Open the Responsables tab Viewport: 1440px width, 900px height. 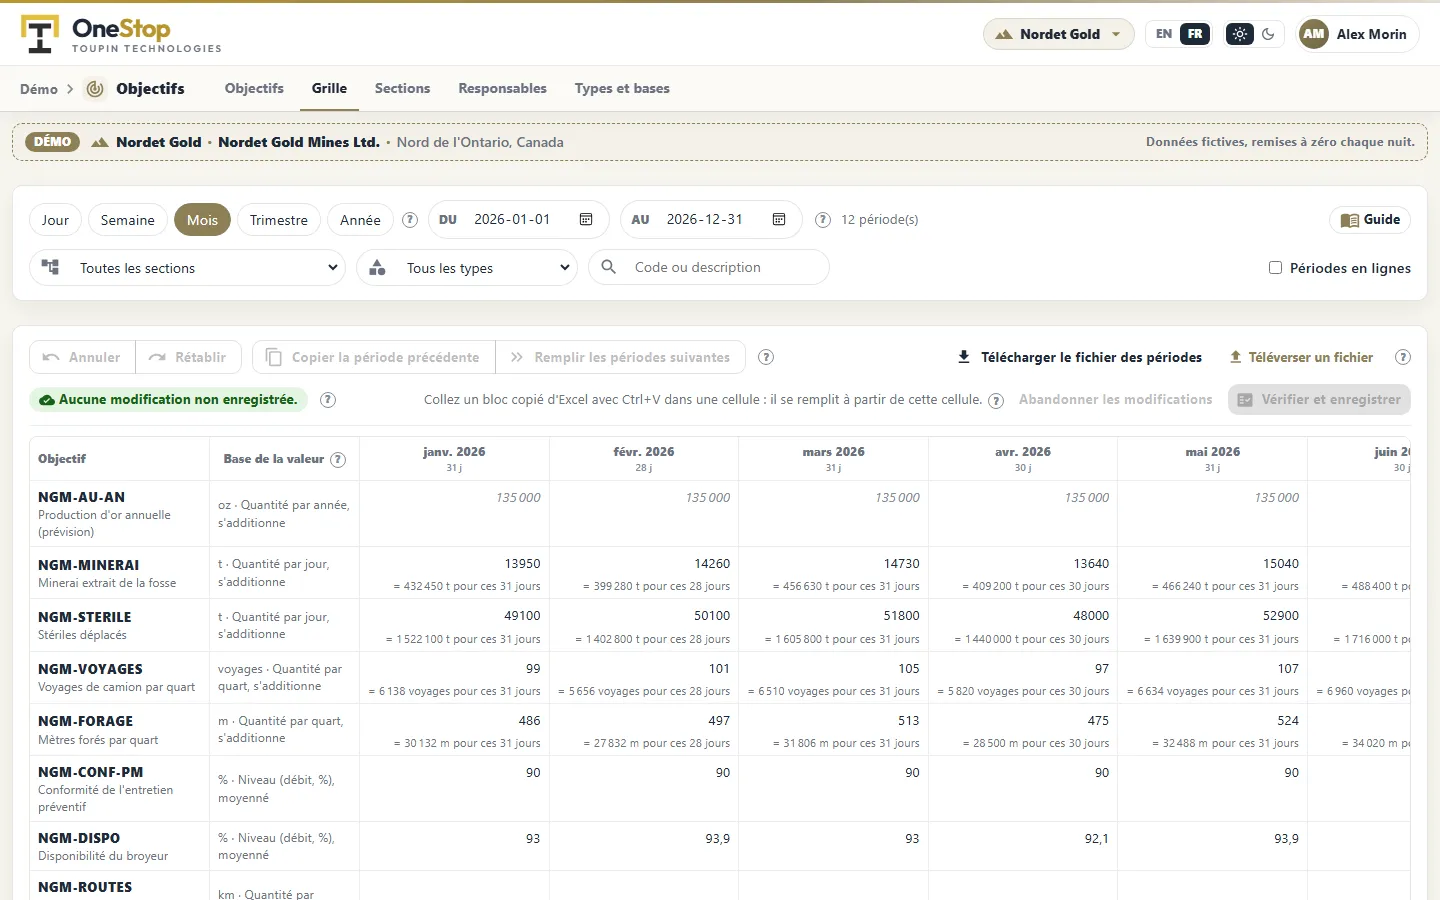pos(502,89)
